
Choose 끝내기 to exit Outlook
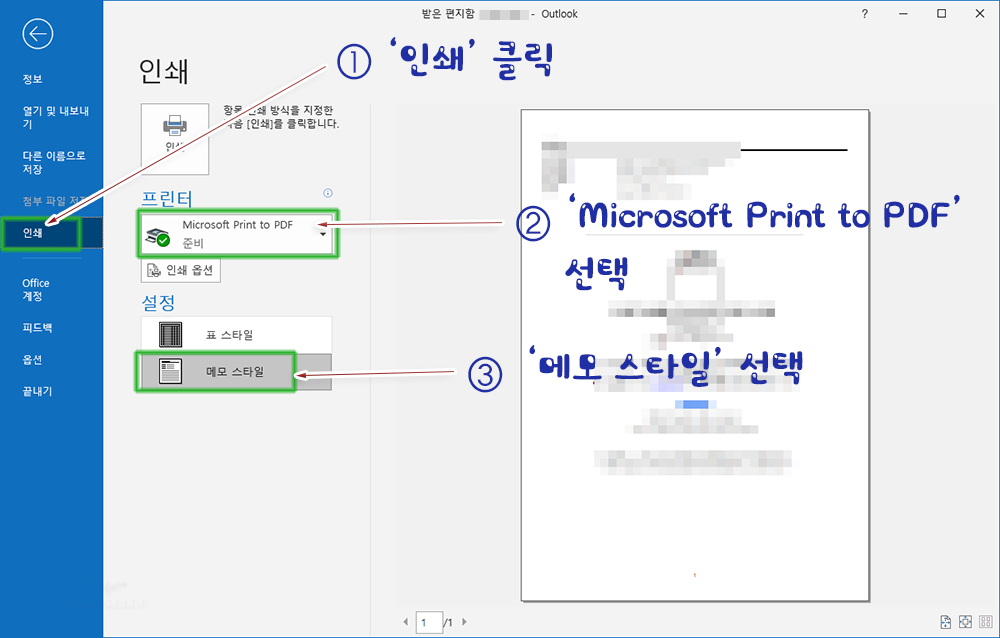pos(37,391)
